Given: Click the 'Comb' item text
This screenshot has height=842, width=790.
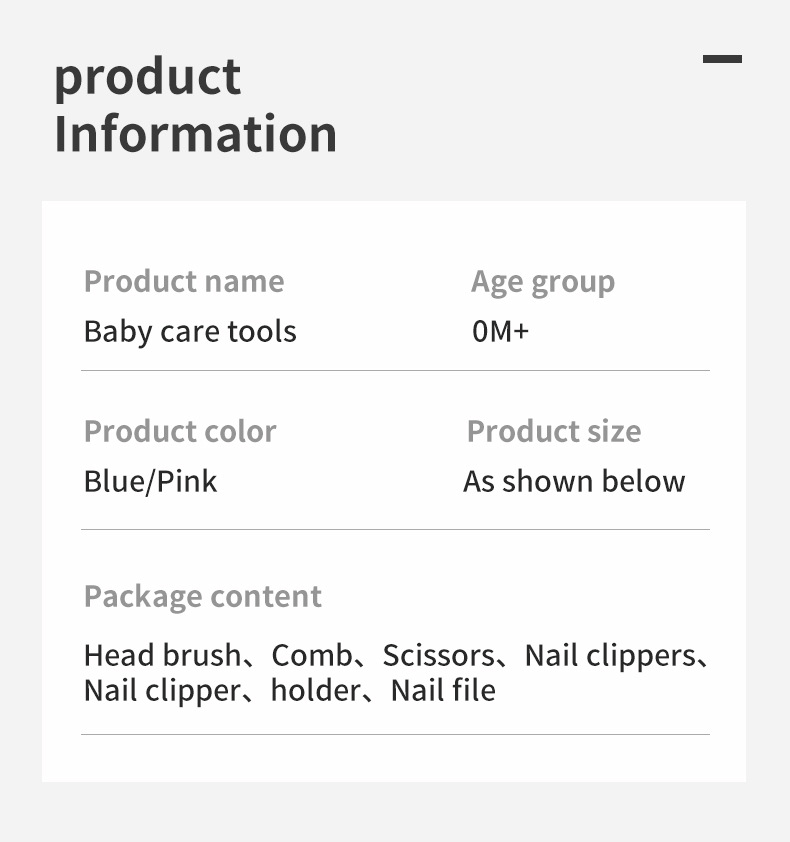Looking at the screenshot, I should (310, 656).
